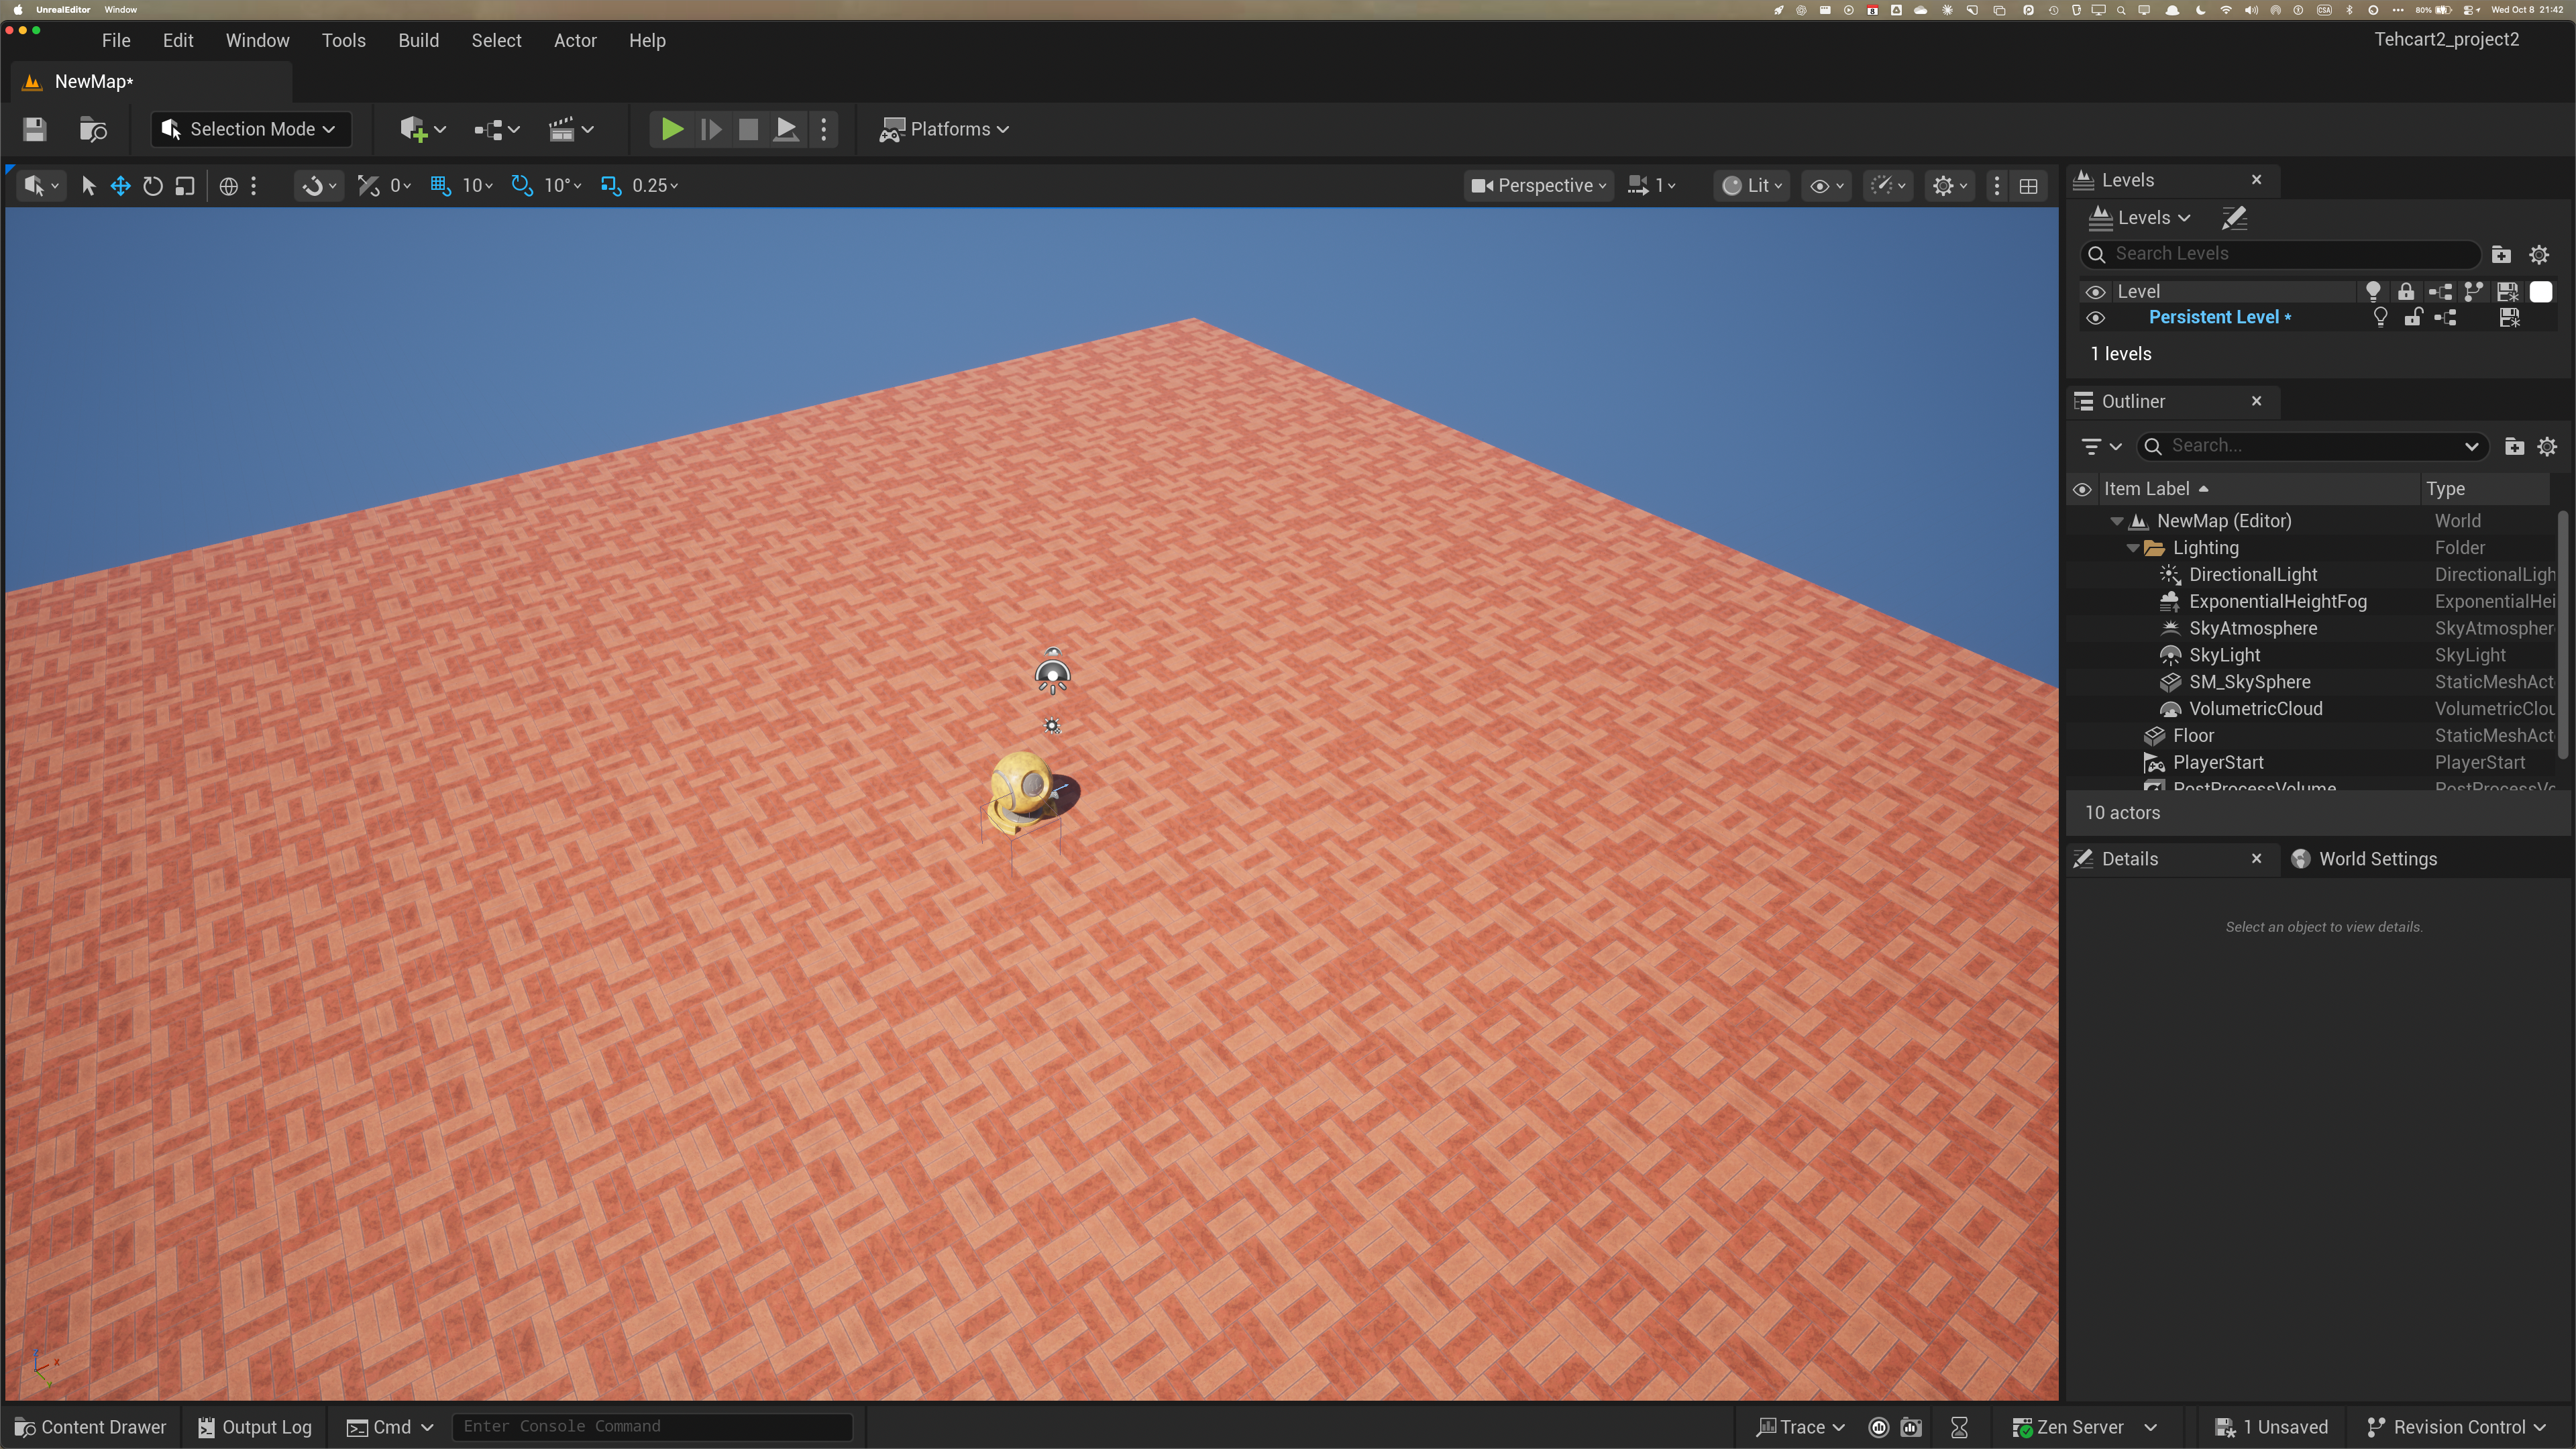
Task: Select the Scale tool in viewport
Action: pos(184,186)
